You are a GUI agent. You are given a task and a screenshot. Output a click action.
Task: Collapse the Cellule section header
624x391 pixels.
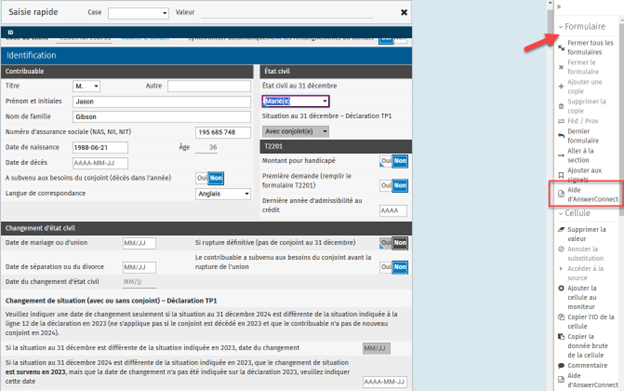[574, 213]
